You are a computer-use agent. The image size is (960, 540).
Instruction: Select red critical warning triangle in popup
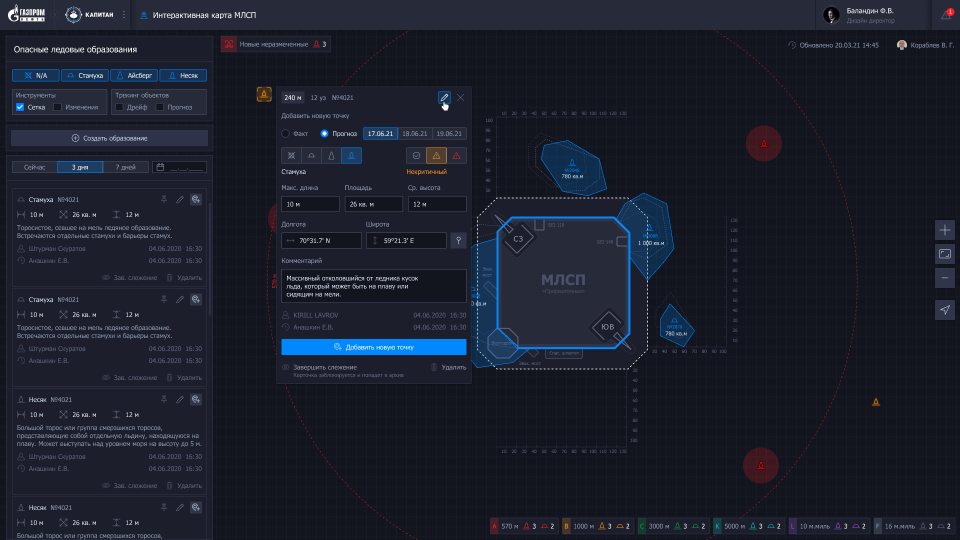point(456,155)
